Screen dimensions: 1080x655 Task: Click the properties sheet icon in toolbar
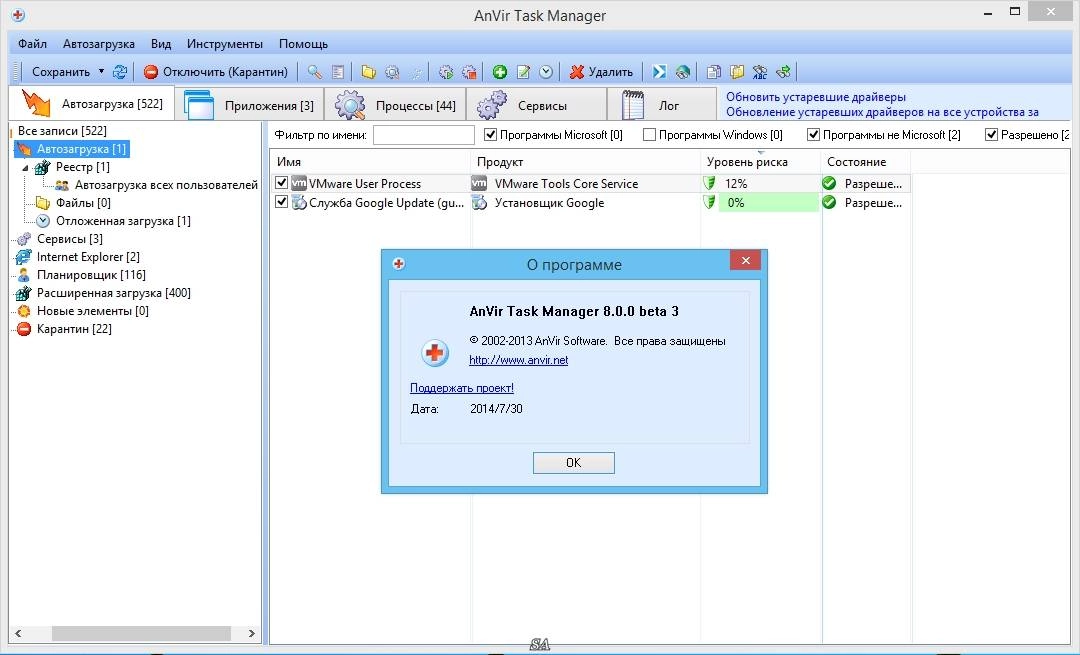coord(338,72)
